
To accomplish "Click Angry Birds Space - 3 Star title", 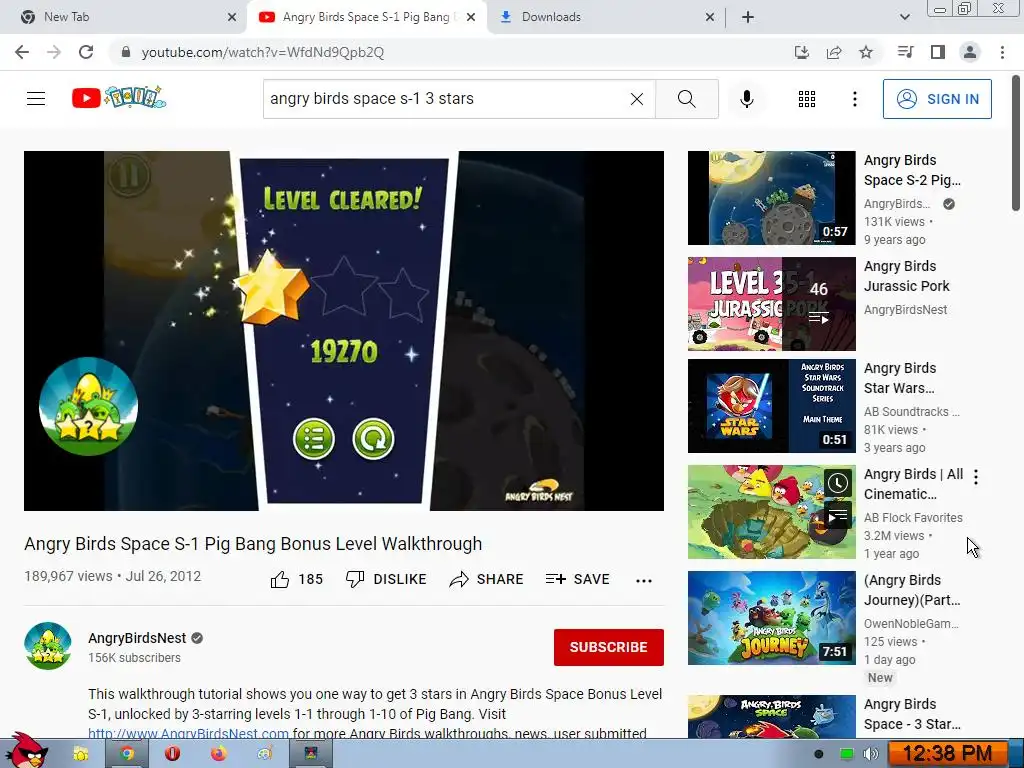I will point(912,714).
